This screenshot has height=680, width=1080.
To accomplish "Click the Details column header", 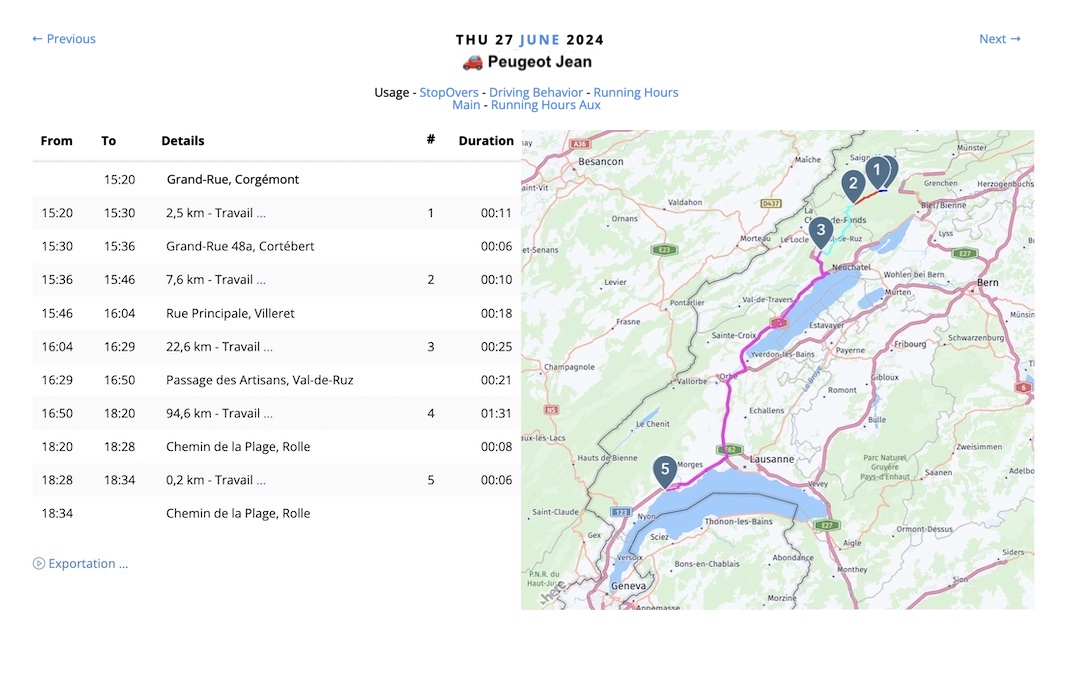I will coord(183,141).
